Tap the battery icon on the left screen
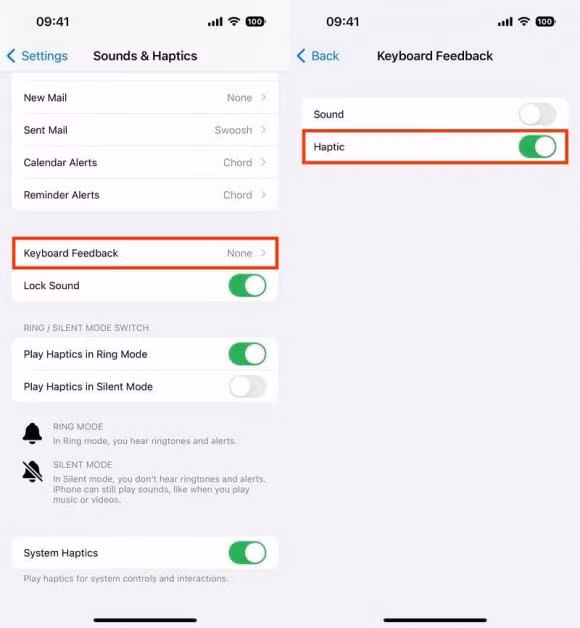 (x=256, y=22)
